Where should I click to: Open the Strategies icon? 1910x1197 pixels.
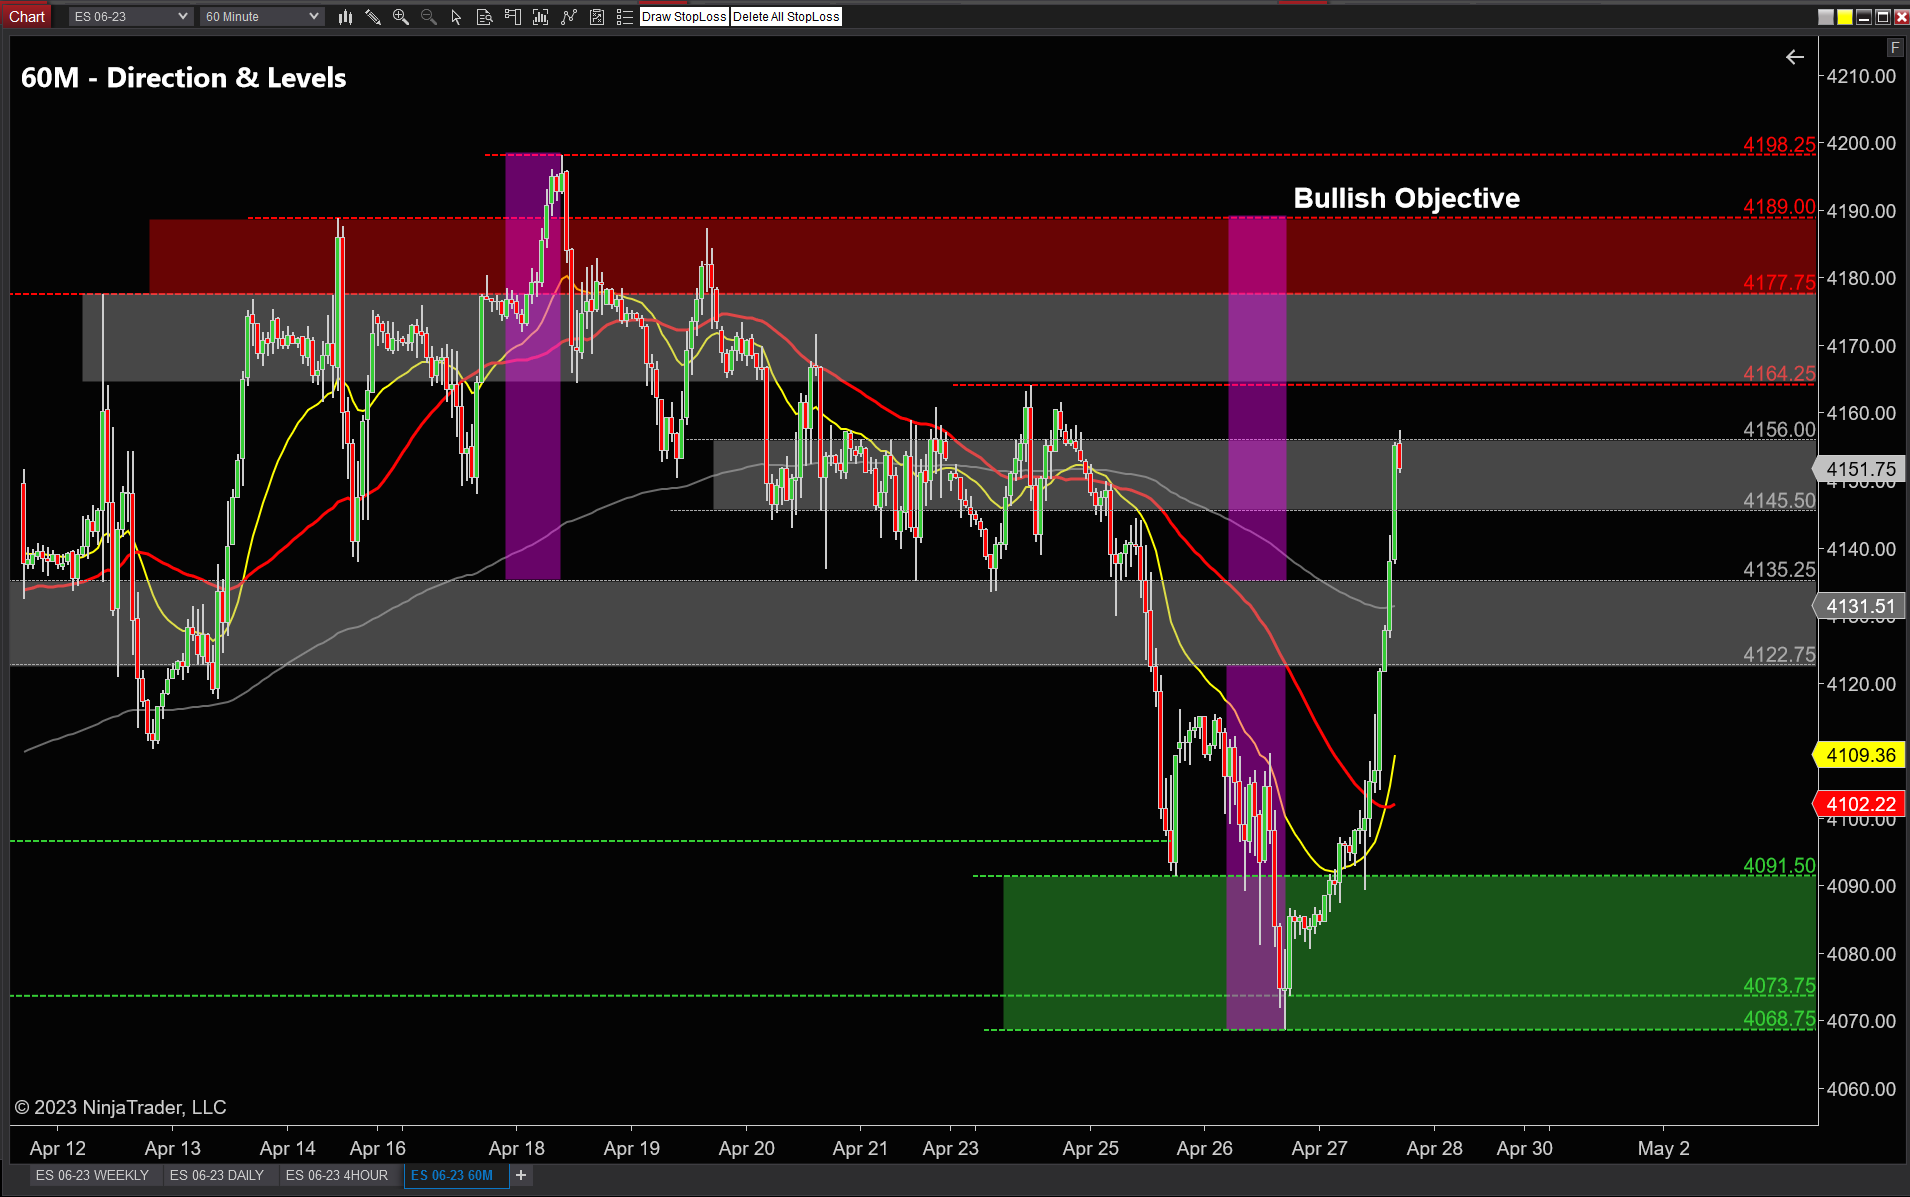597,17
